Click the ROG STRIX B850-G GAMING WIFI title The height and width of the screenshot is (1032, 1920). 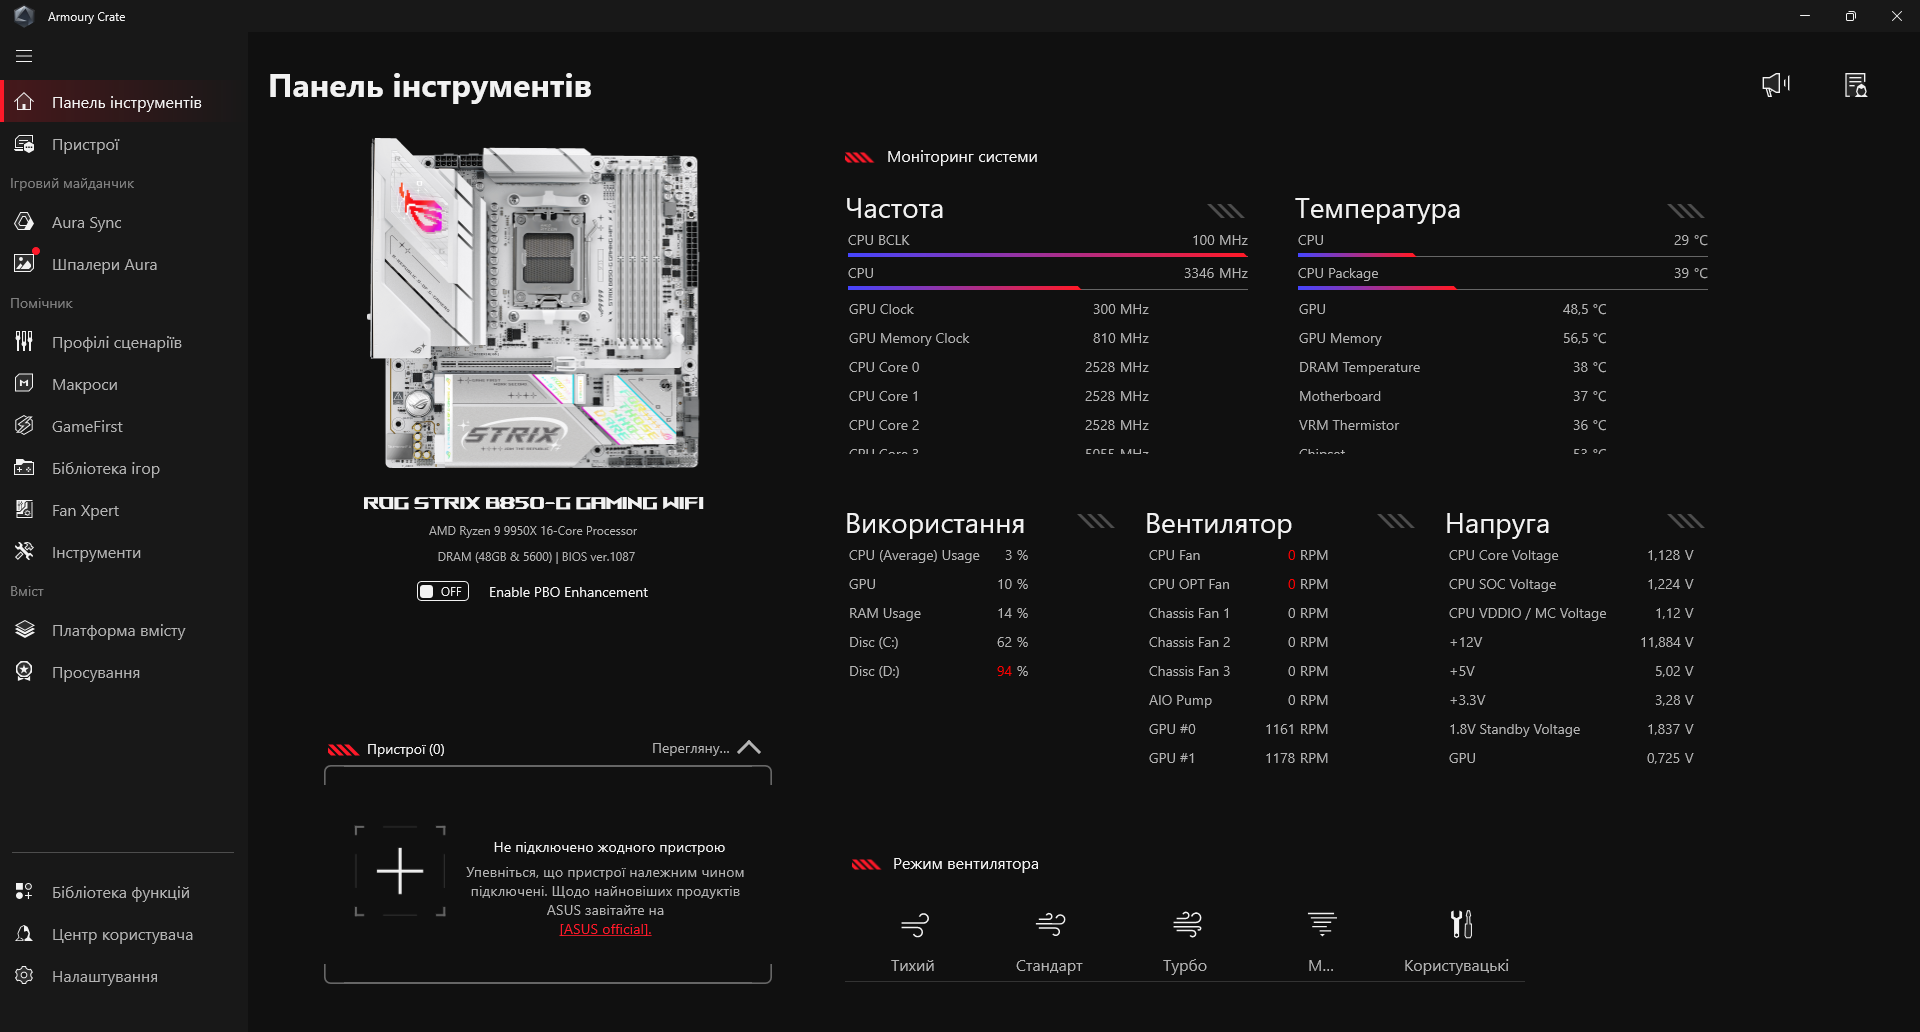(534, 503)
